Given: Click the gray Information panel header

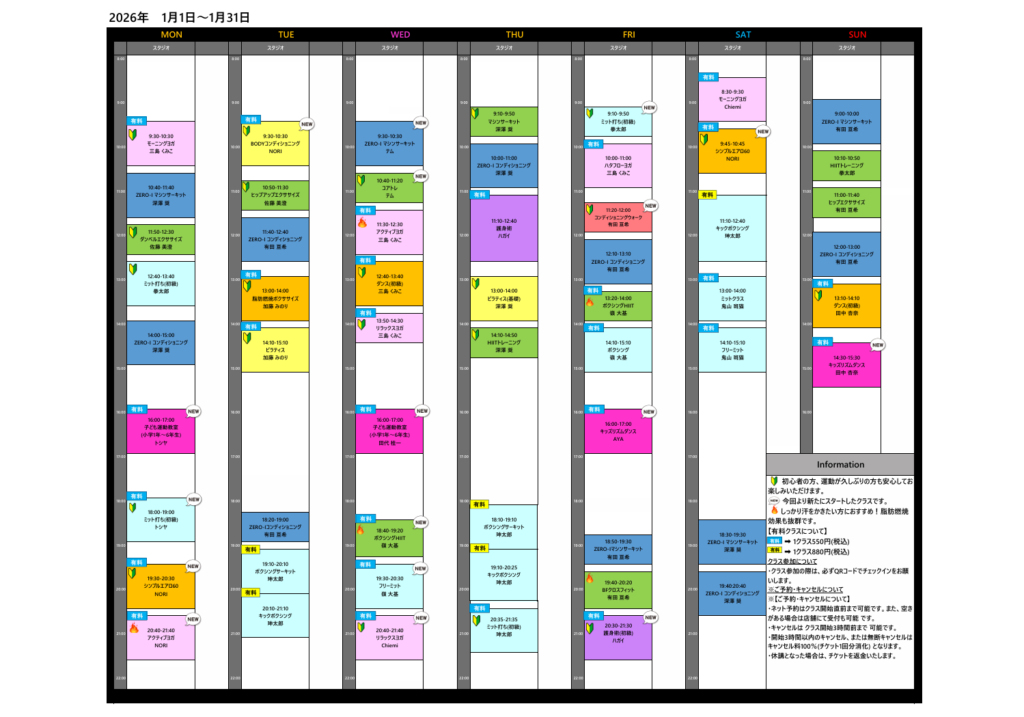Looking at the screenshot, I should [x=840, y=464].
